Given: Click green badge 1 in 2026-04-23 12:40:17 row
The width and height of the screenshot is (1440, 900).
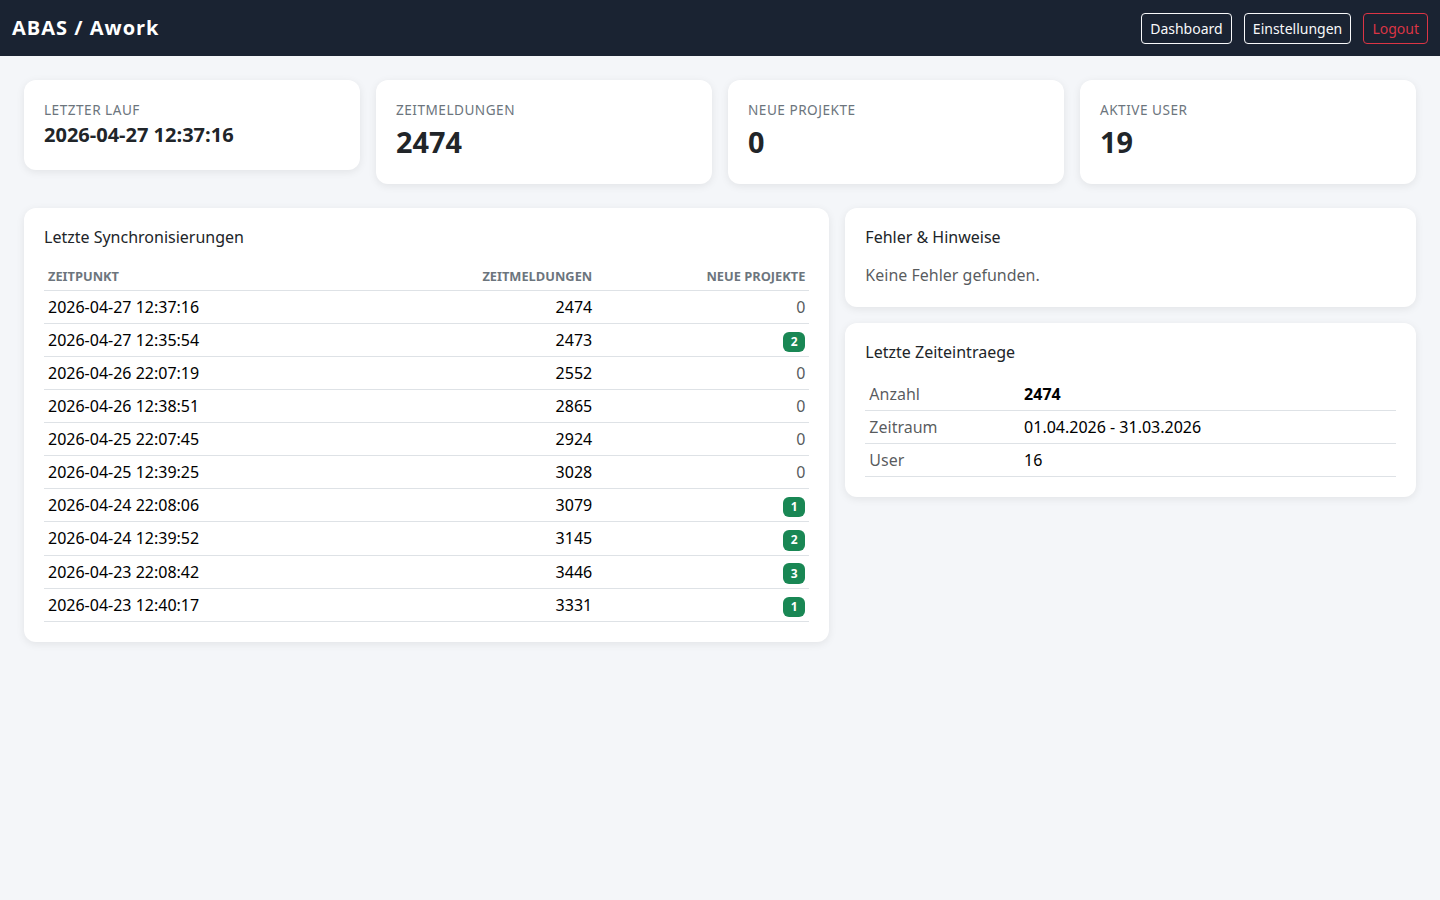Looking at the screenshot, I should click(794, 606).
